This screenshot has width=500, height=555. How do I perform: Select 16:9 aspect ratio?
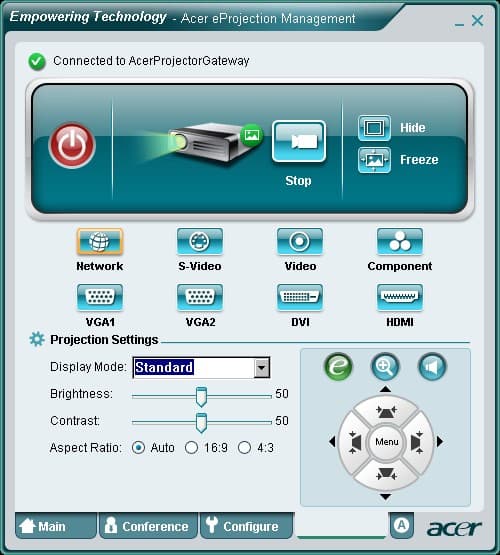[191, 448]
